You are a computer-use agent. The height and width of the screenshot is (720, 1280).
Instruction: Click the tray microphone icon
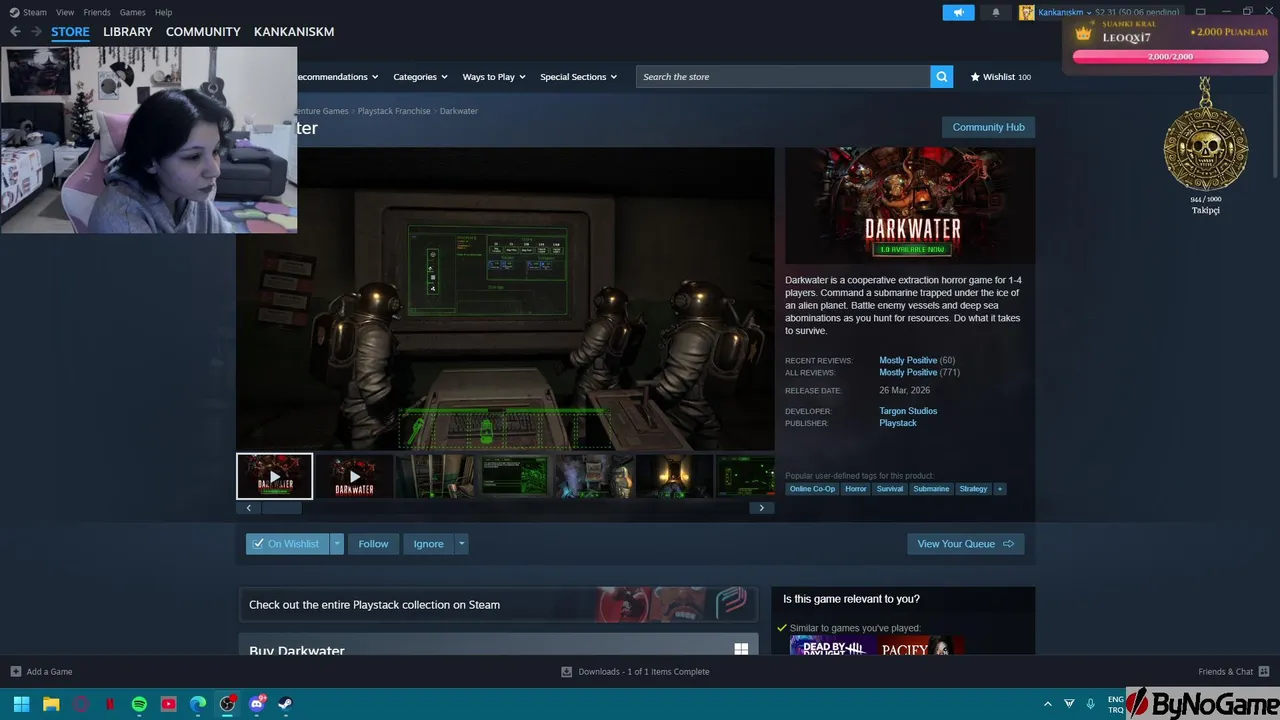1091,704
